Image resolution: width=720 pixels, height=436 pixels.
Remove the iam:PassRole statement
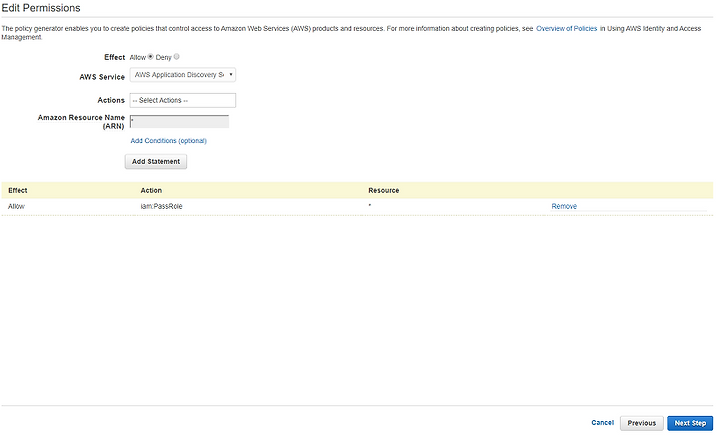pos(564,207)
